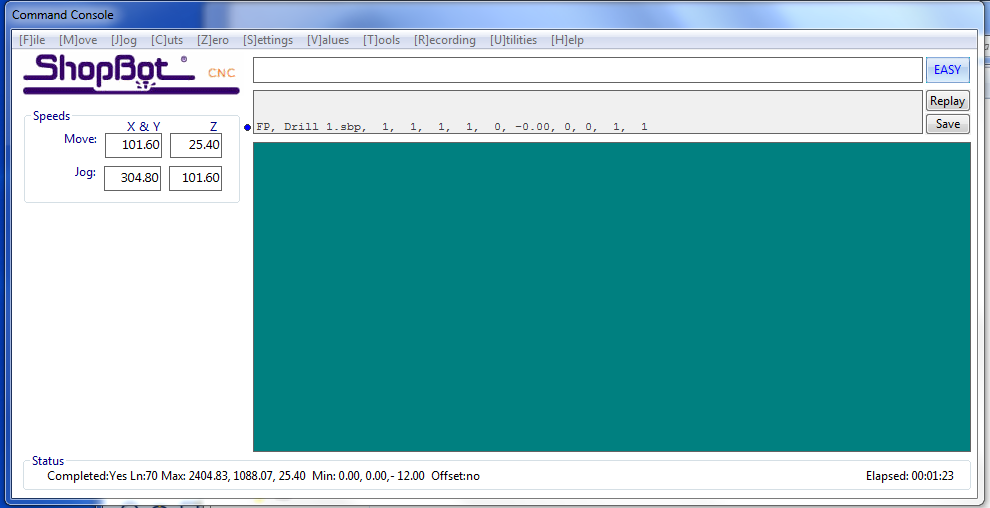Image resolution: width=990 pixels, height=508 pixels.
Task: Click the teal preview display area
Action: coord(612,297)
